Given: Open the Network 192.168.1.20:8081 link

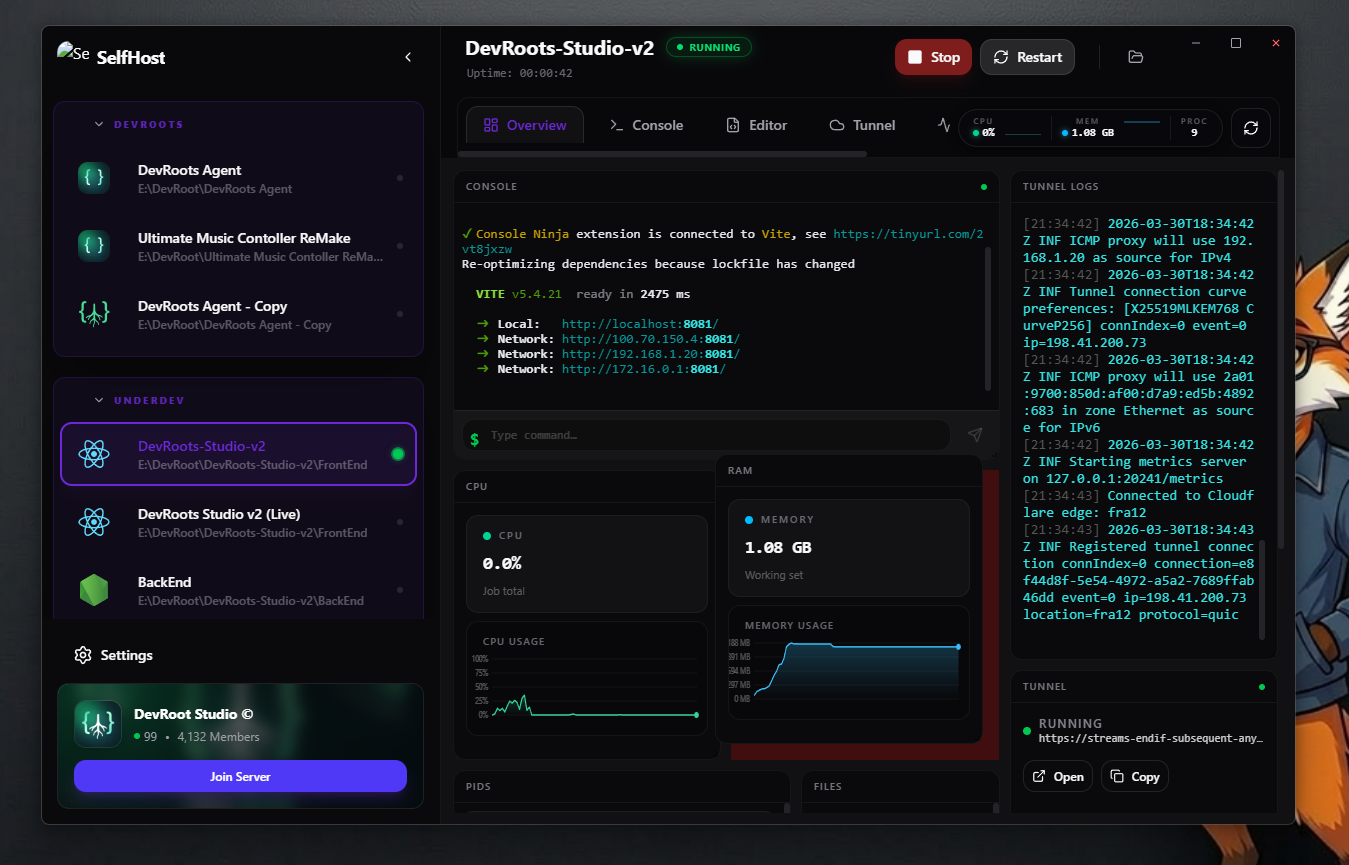Looking at the screenshot, I should coord(651,354).
